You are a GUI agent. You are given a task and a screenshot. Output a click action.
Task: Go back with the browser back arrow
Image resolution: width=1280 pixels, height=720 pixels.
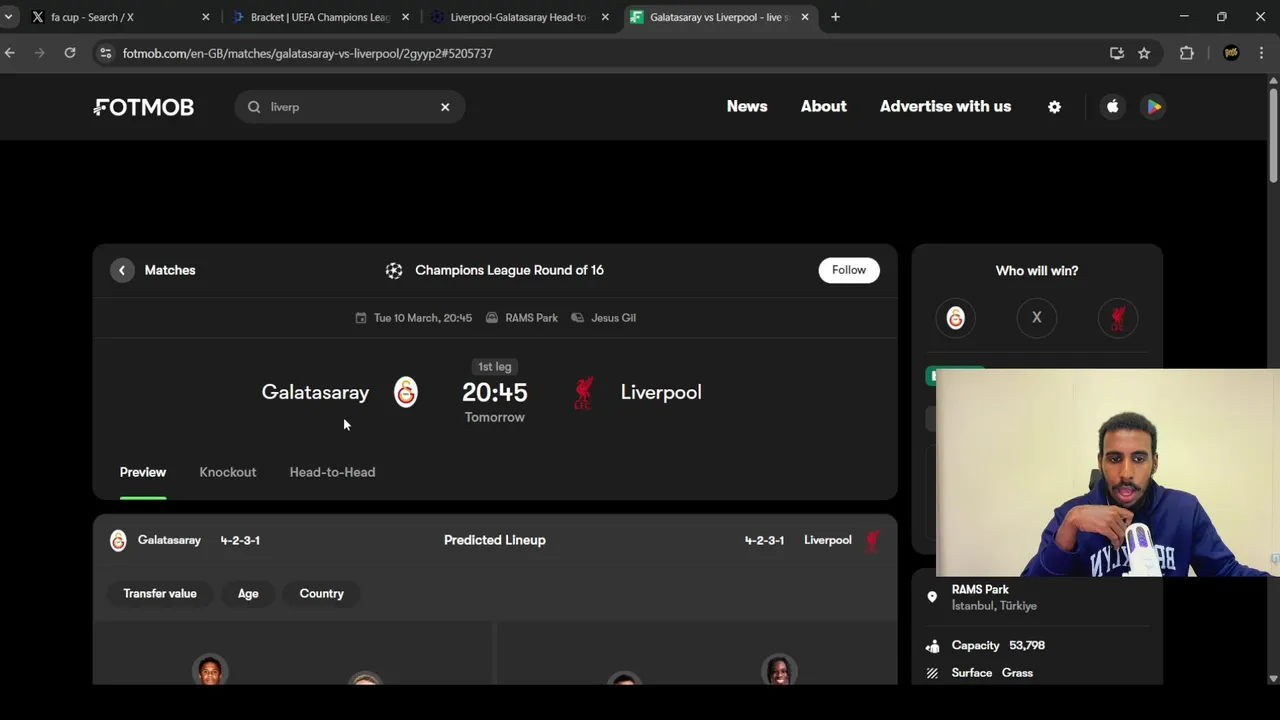pos(10,53)
